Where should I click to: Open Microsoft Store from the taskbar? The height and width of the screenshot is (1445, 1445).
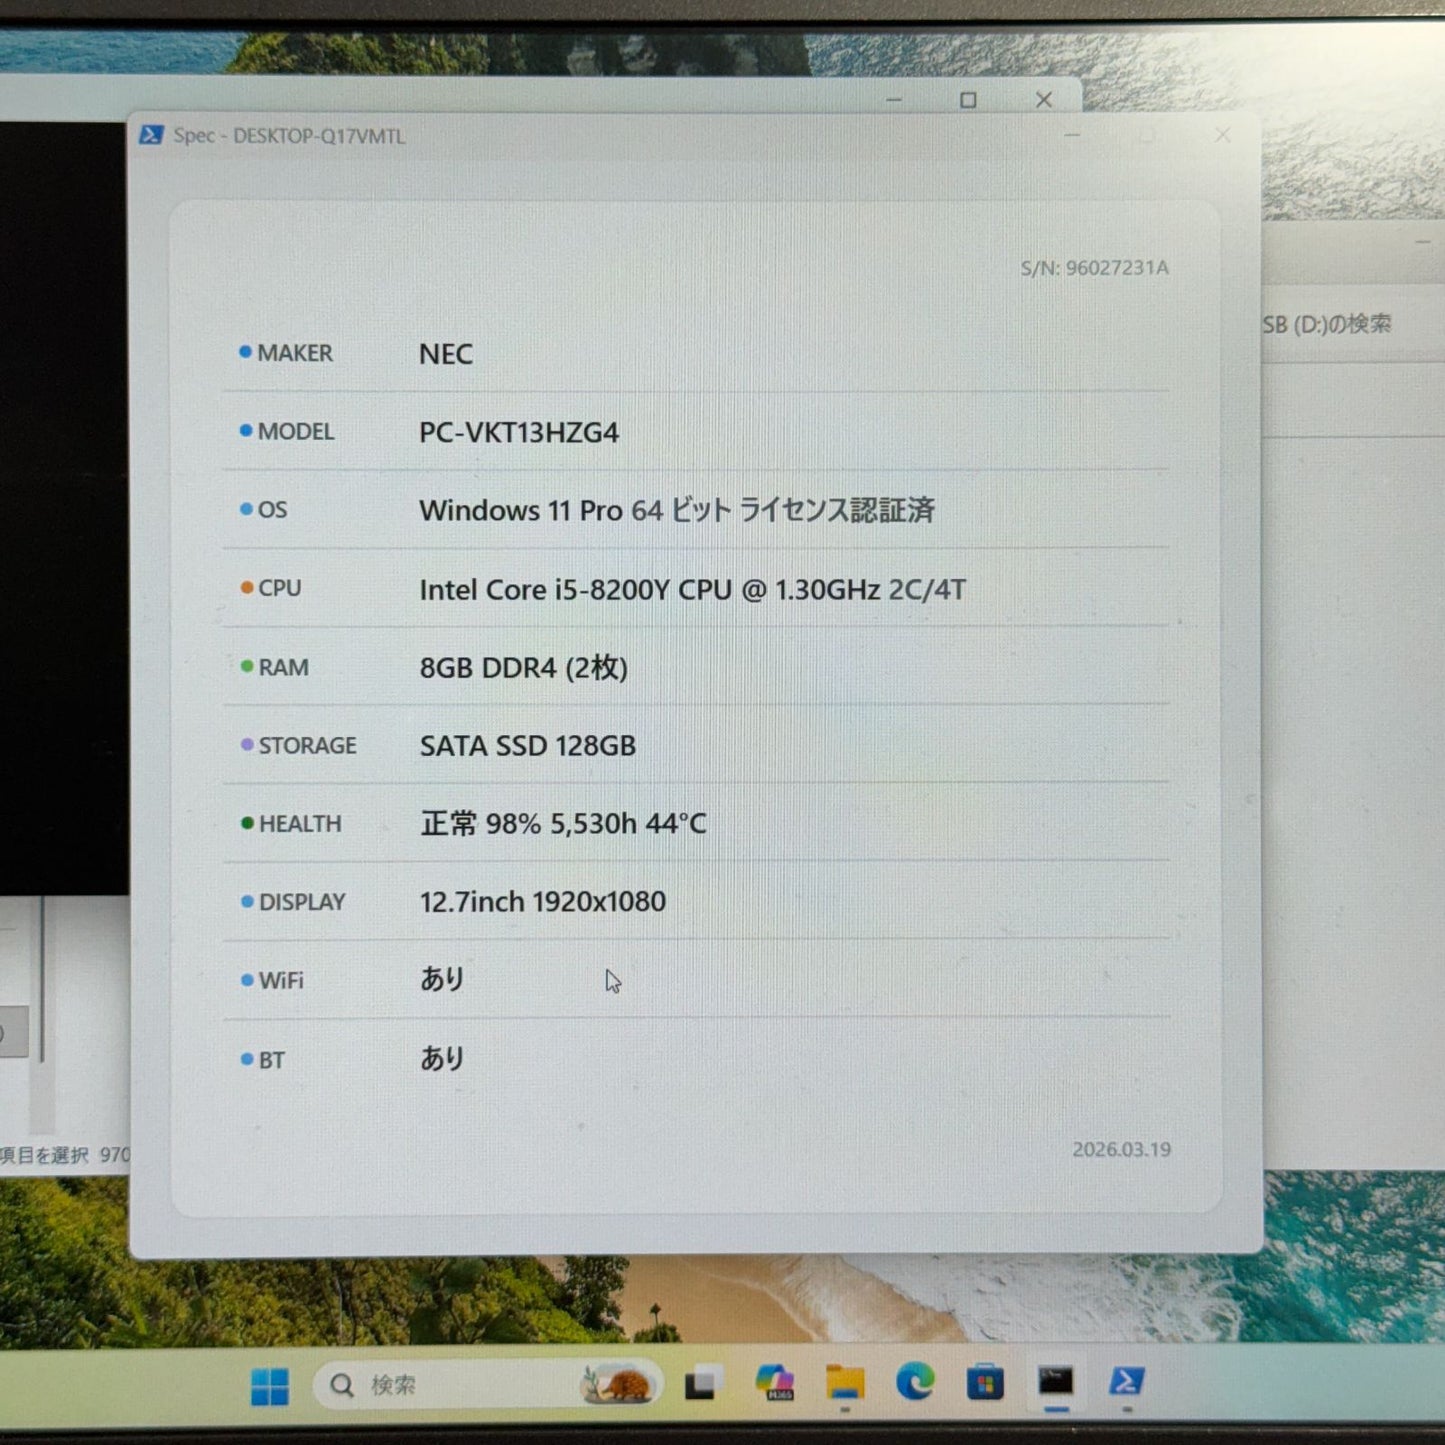(x=985, y=1382)
